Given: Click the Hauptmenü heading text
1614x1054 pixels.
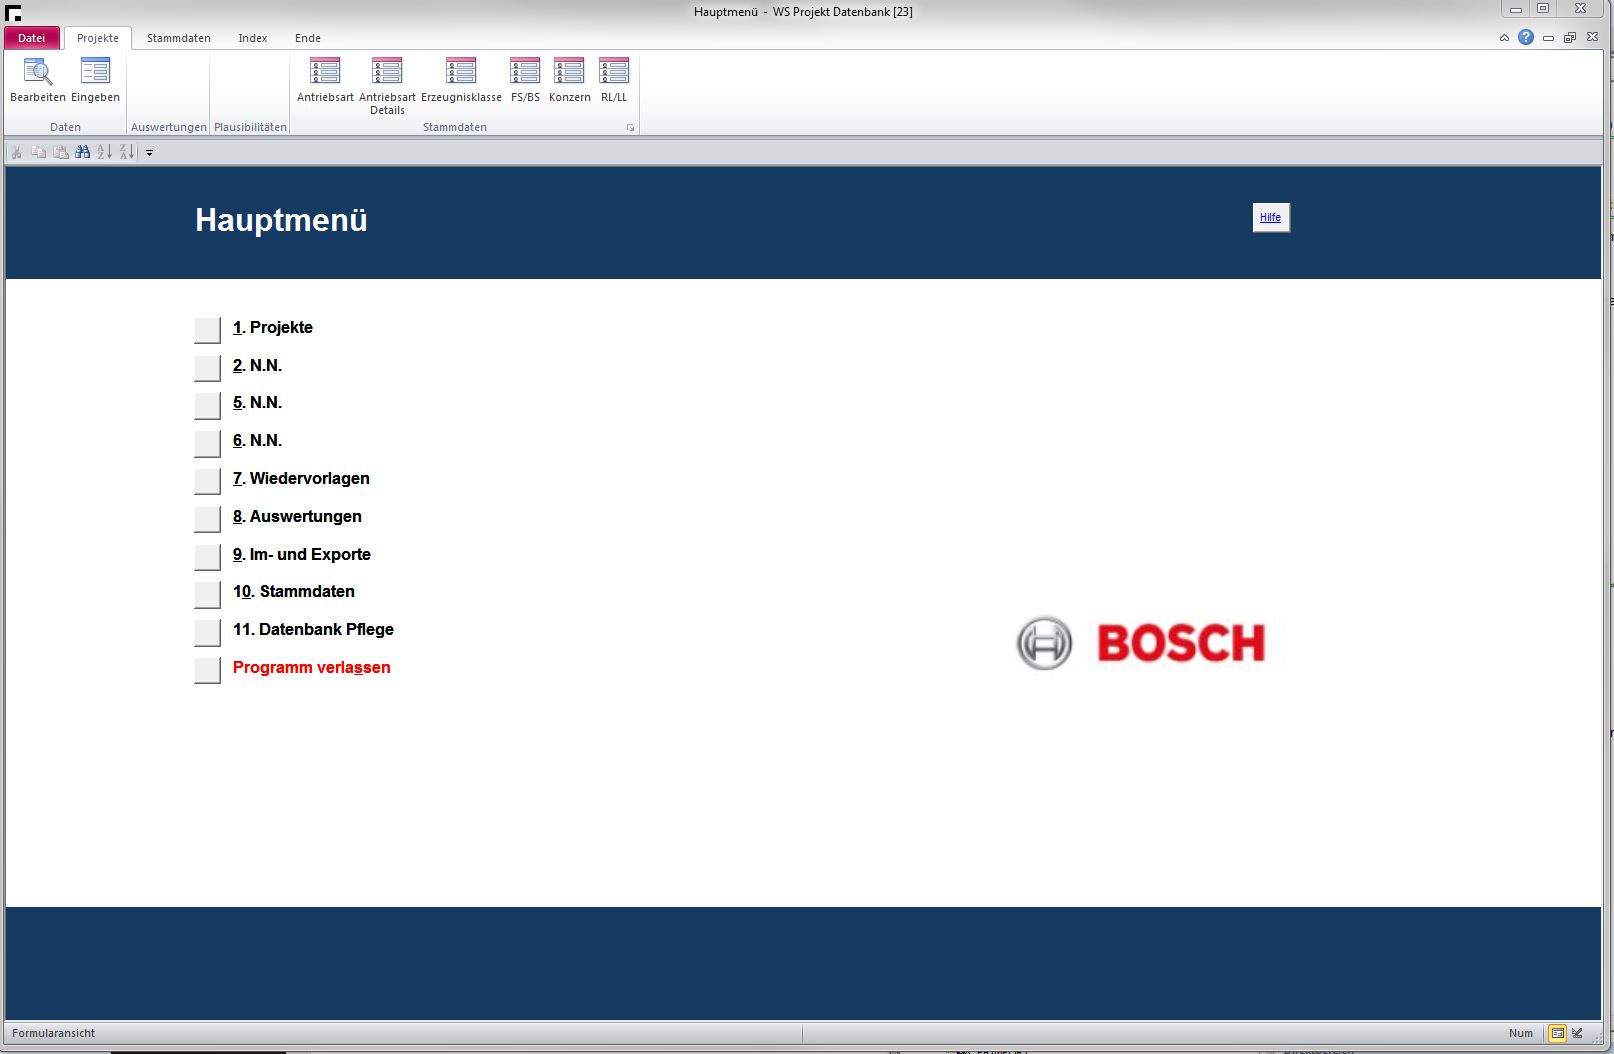Looking at the screenshot, I should [281, 220].
